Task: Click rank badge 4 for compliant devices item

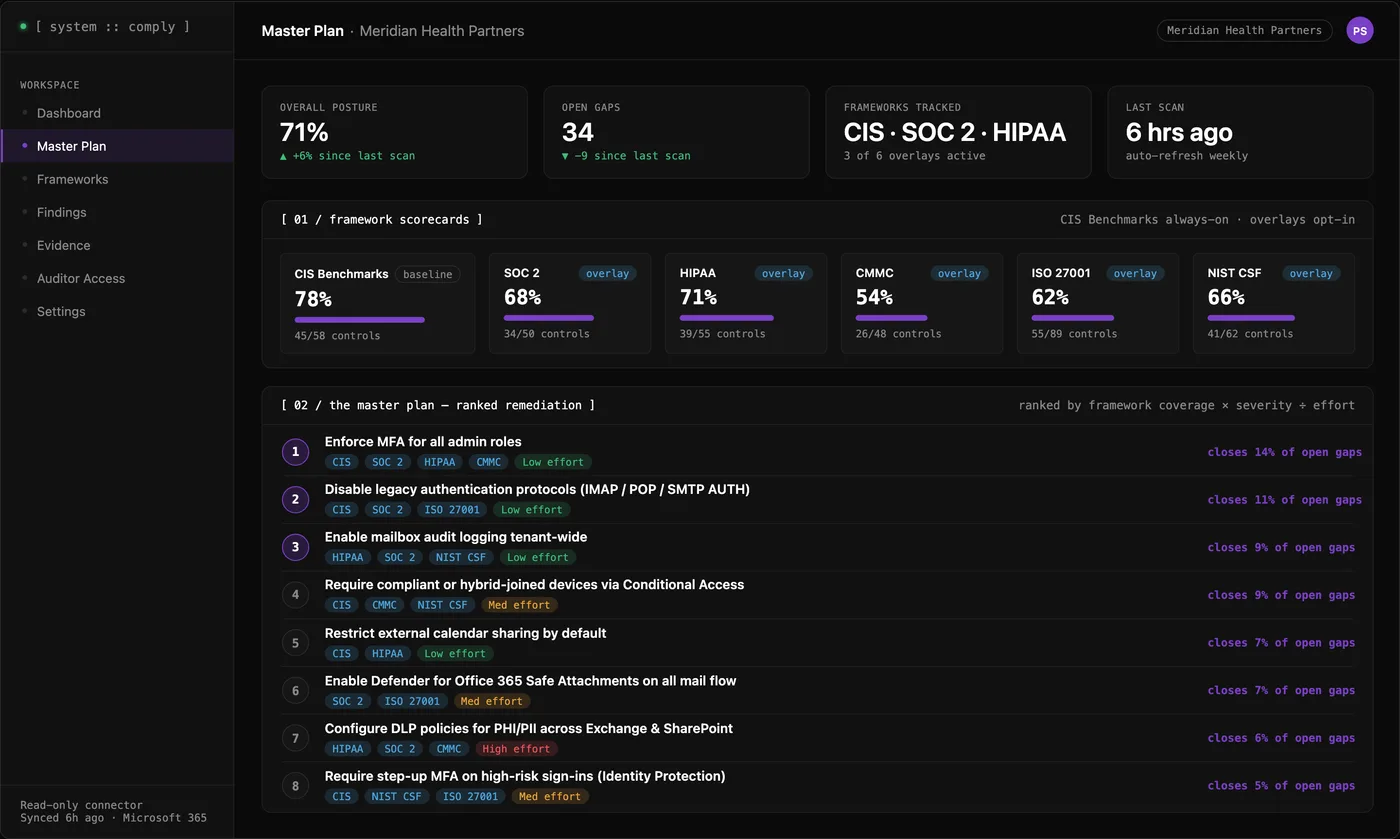Action: [x=295, y=595]
